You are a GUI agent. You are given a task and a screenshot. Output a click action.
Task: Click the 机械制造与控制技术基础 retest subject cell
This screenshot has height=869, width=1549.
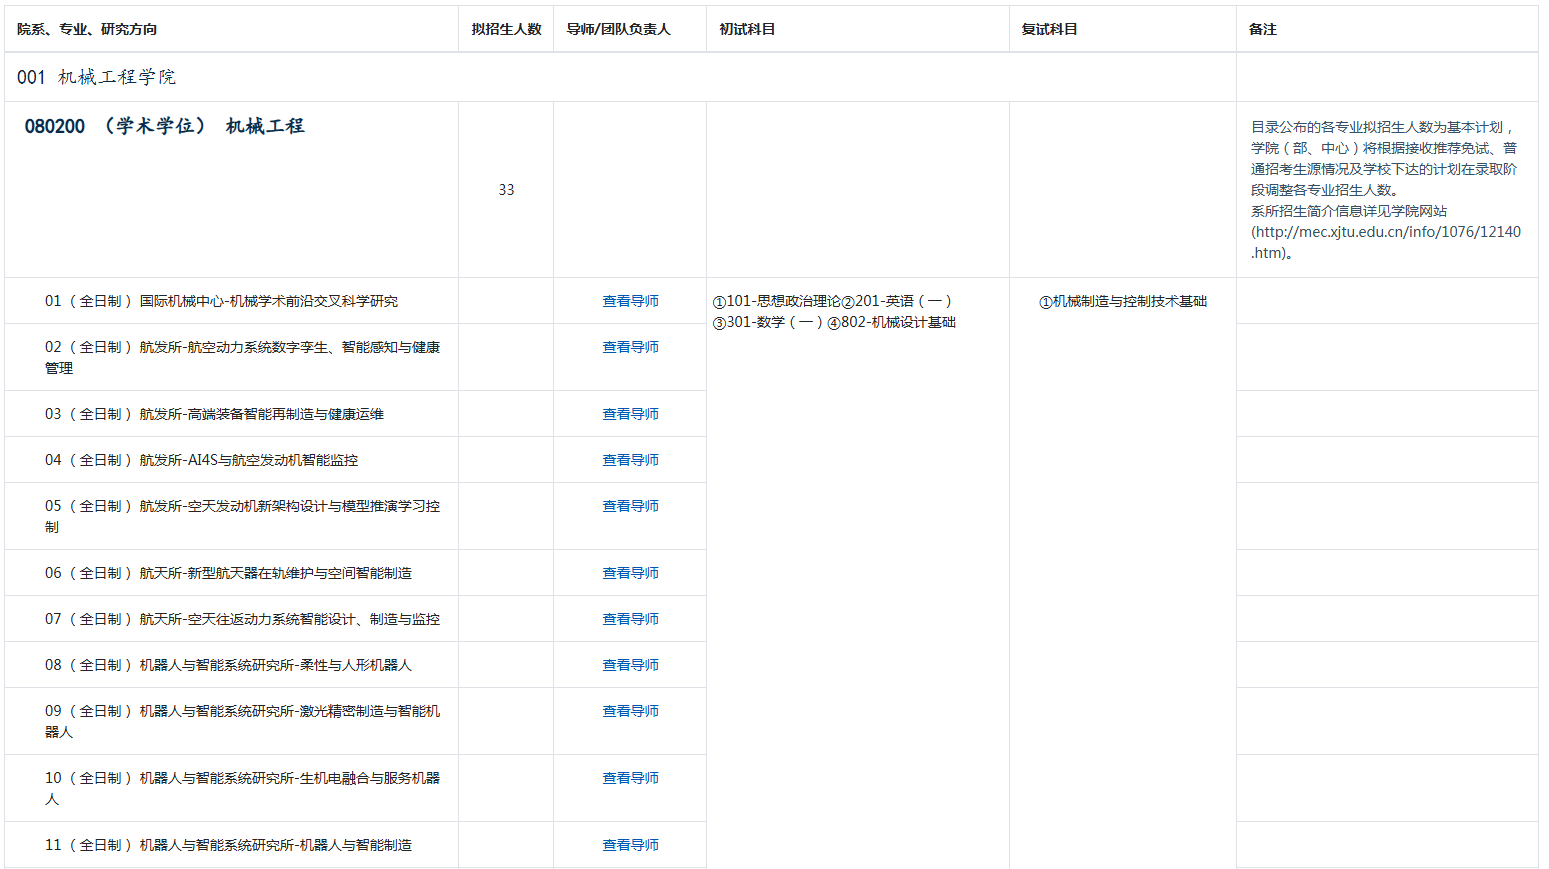[1124, 300]
